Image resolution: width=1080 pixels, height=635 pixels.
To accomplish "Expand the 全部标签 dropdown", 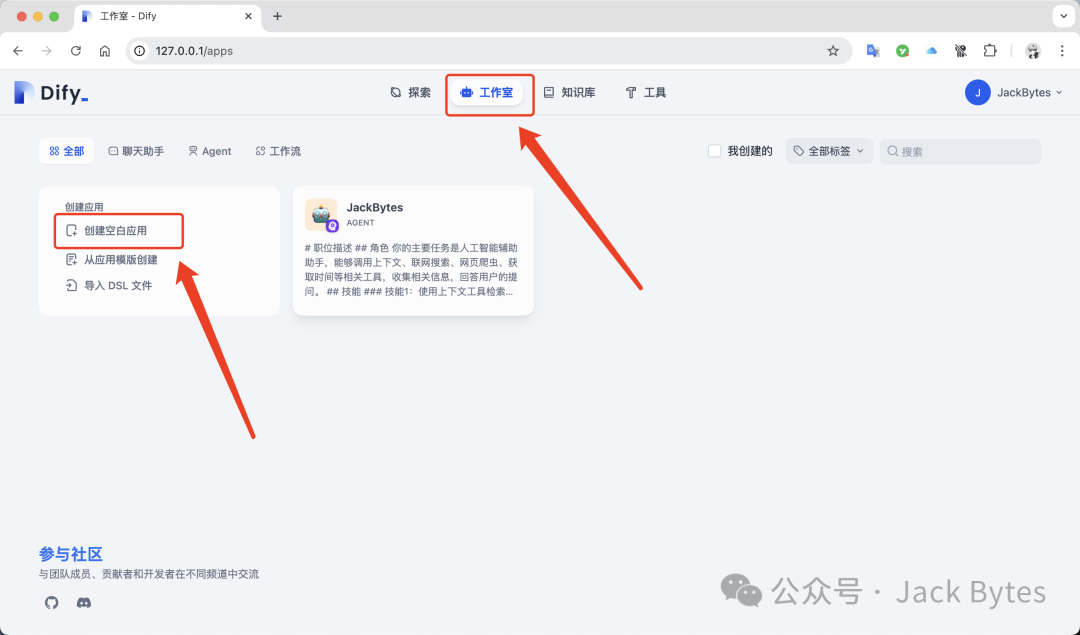I will (829, 151).
